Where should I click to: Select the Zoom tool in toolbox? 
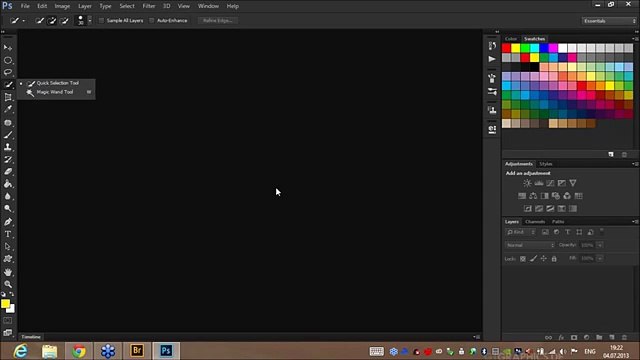pos(8,284)
